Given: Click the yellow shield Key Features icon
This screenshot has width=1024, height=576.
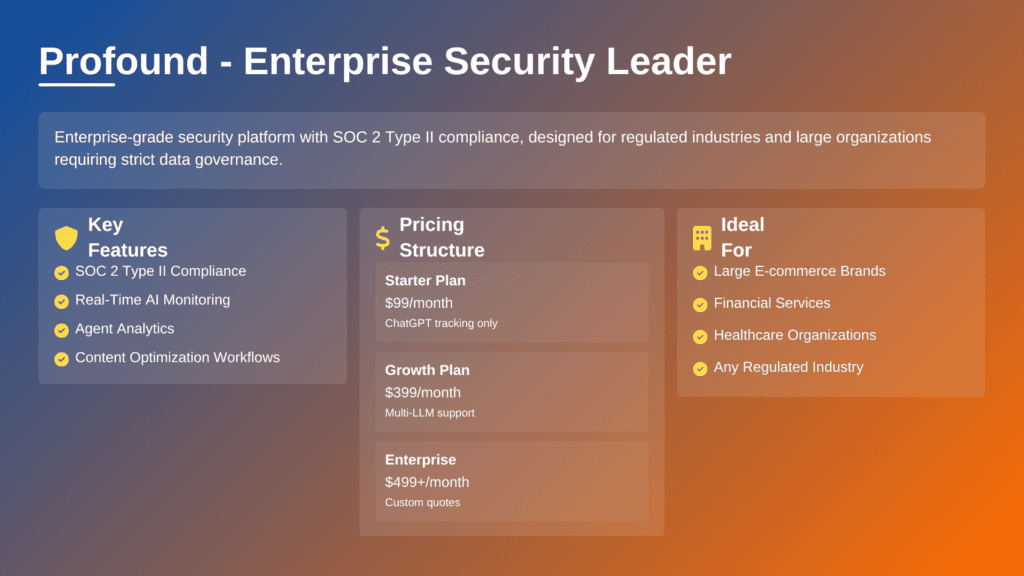Looking at the screenshot, I should (66, 238).
